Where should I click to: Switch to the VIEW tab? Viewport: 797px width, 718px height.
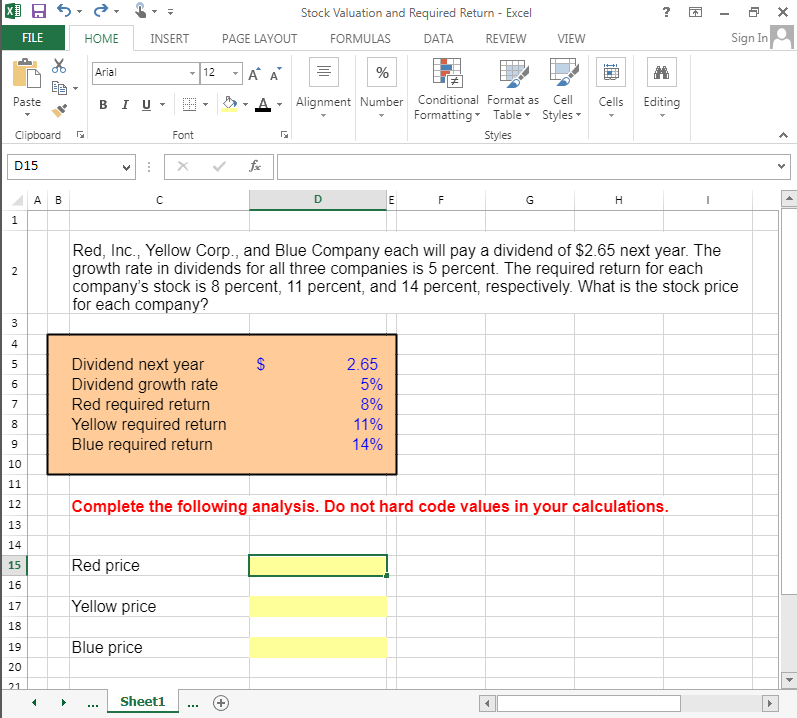point(571,39)
